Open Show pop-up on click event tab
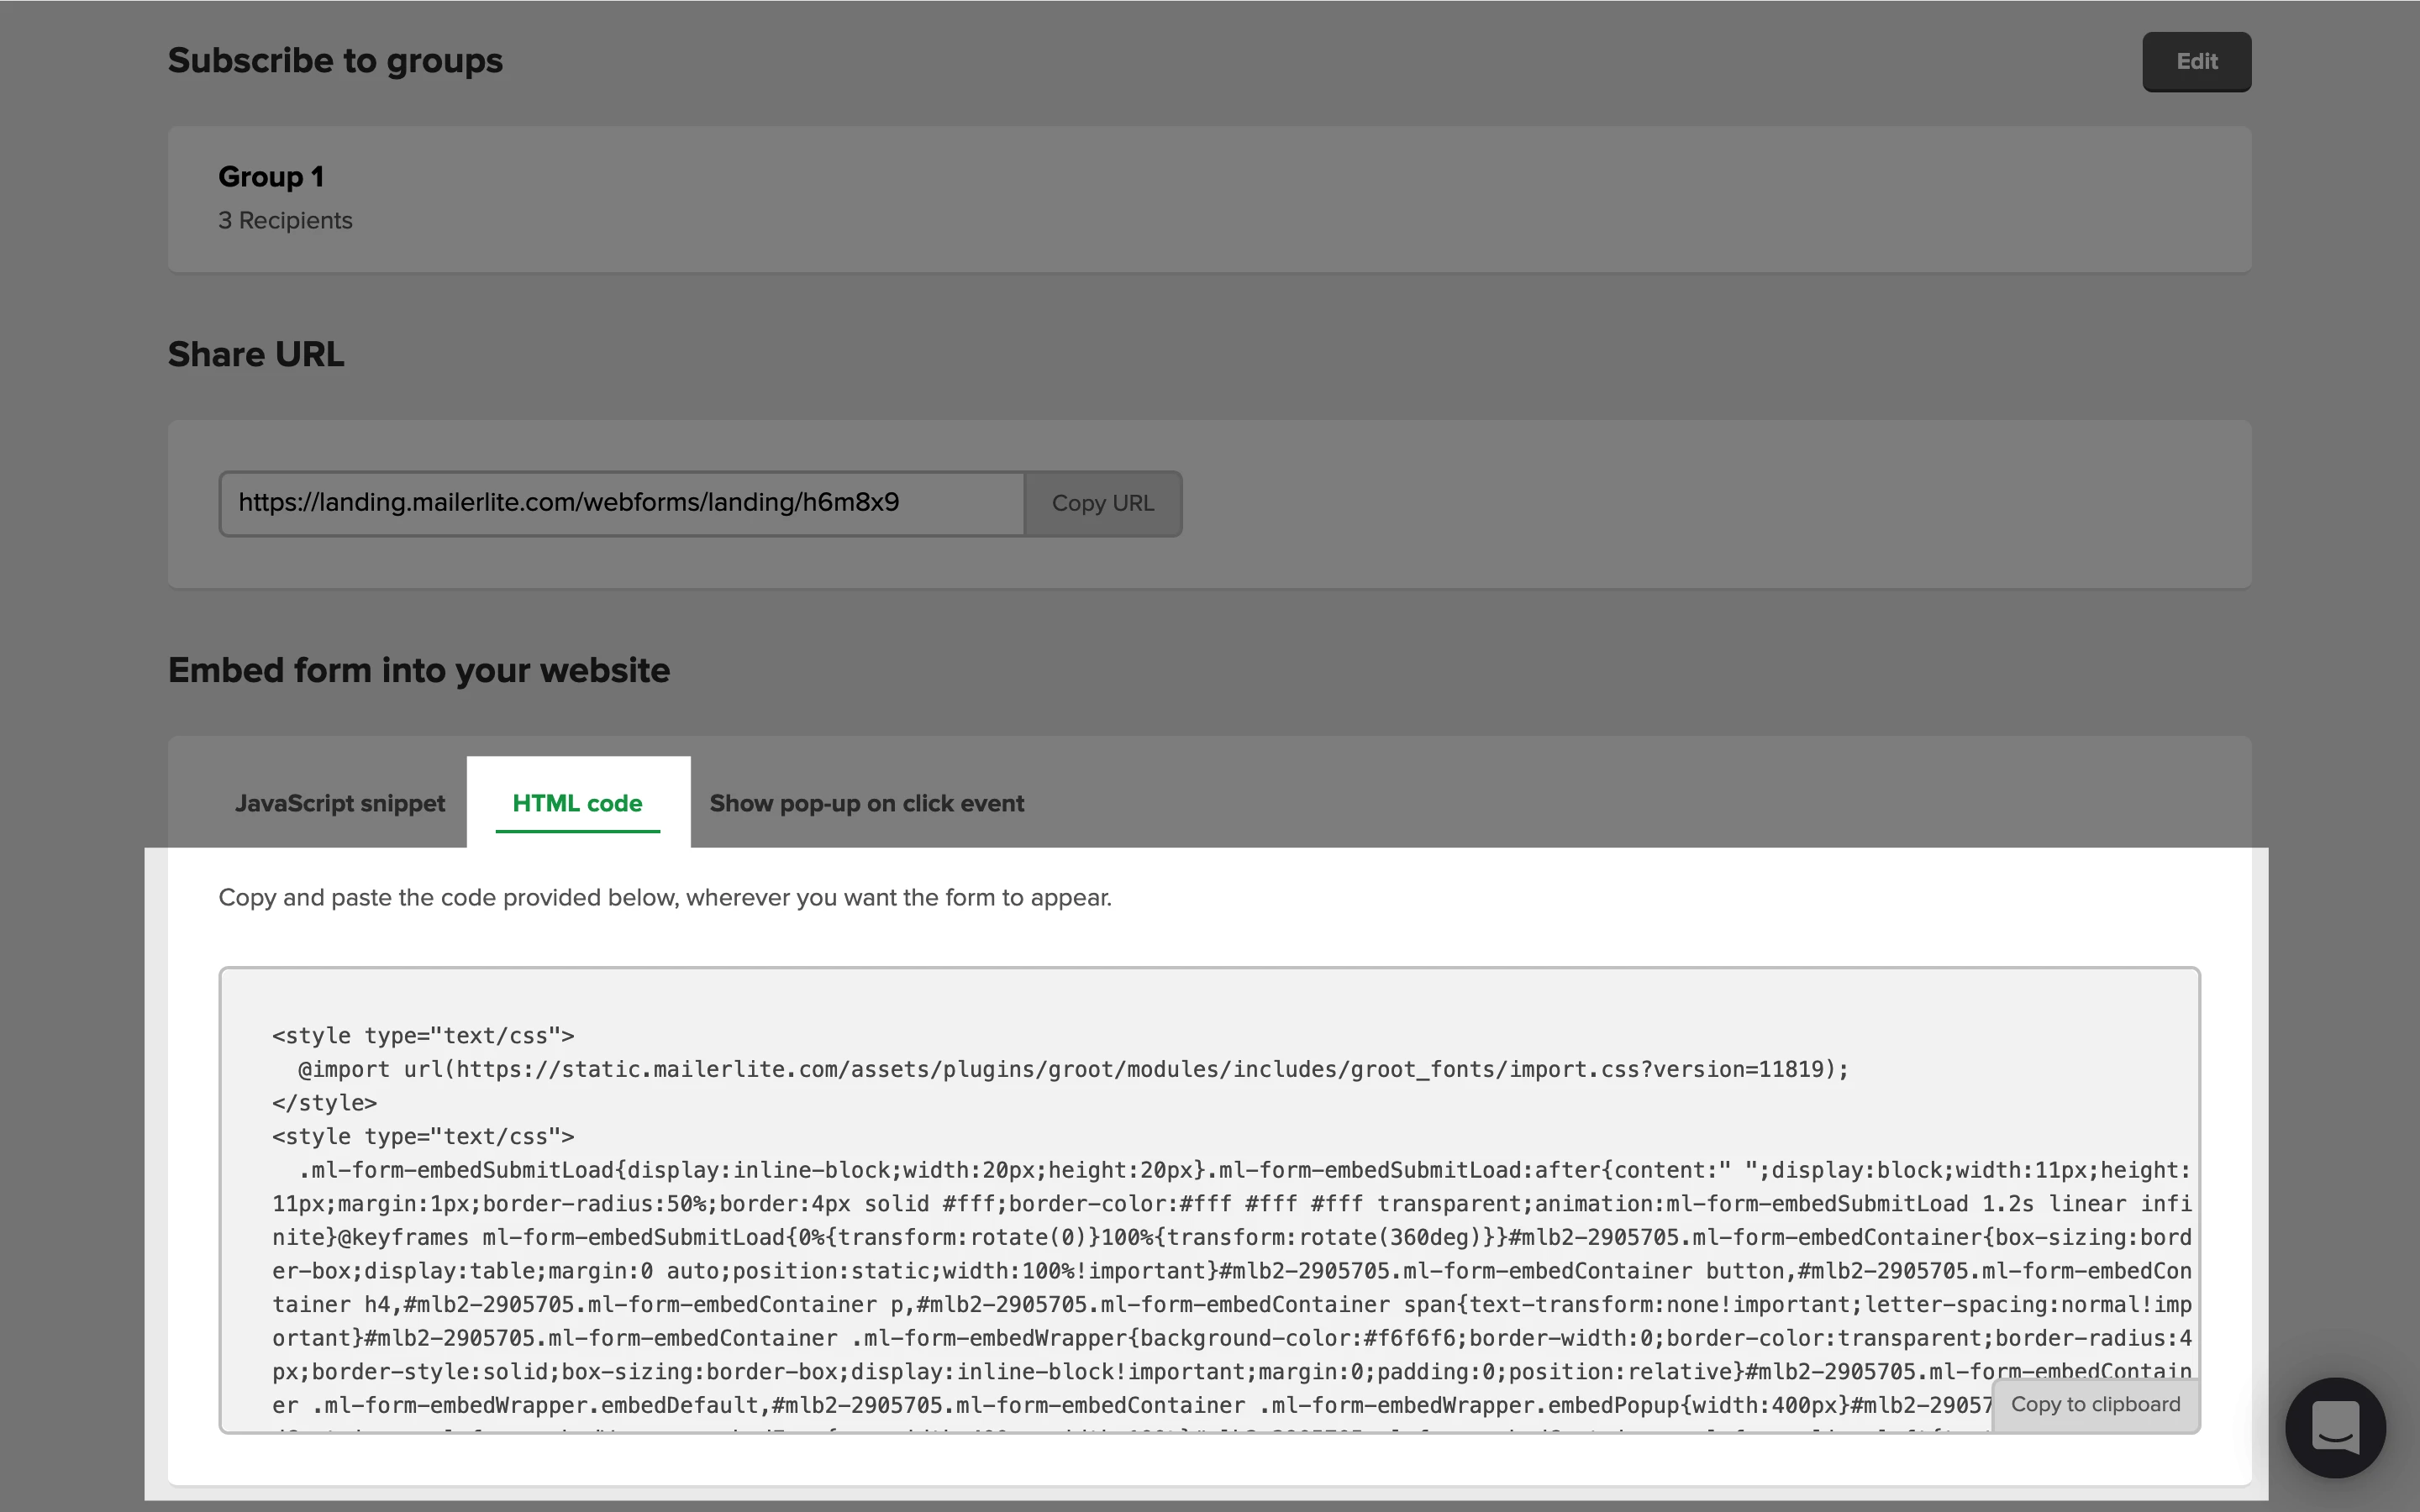This screenshot has height=1512, width=2420. tap(866, 803)
